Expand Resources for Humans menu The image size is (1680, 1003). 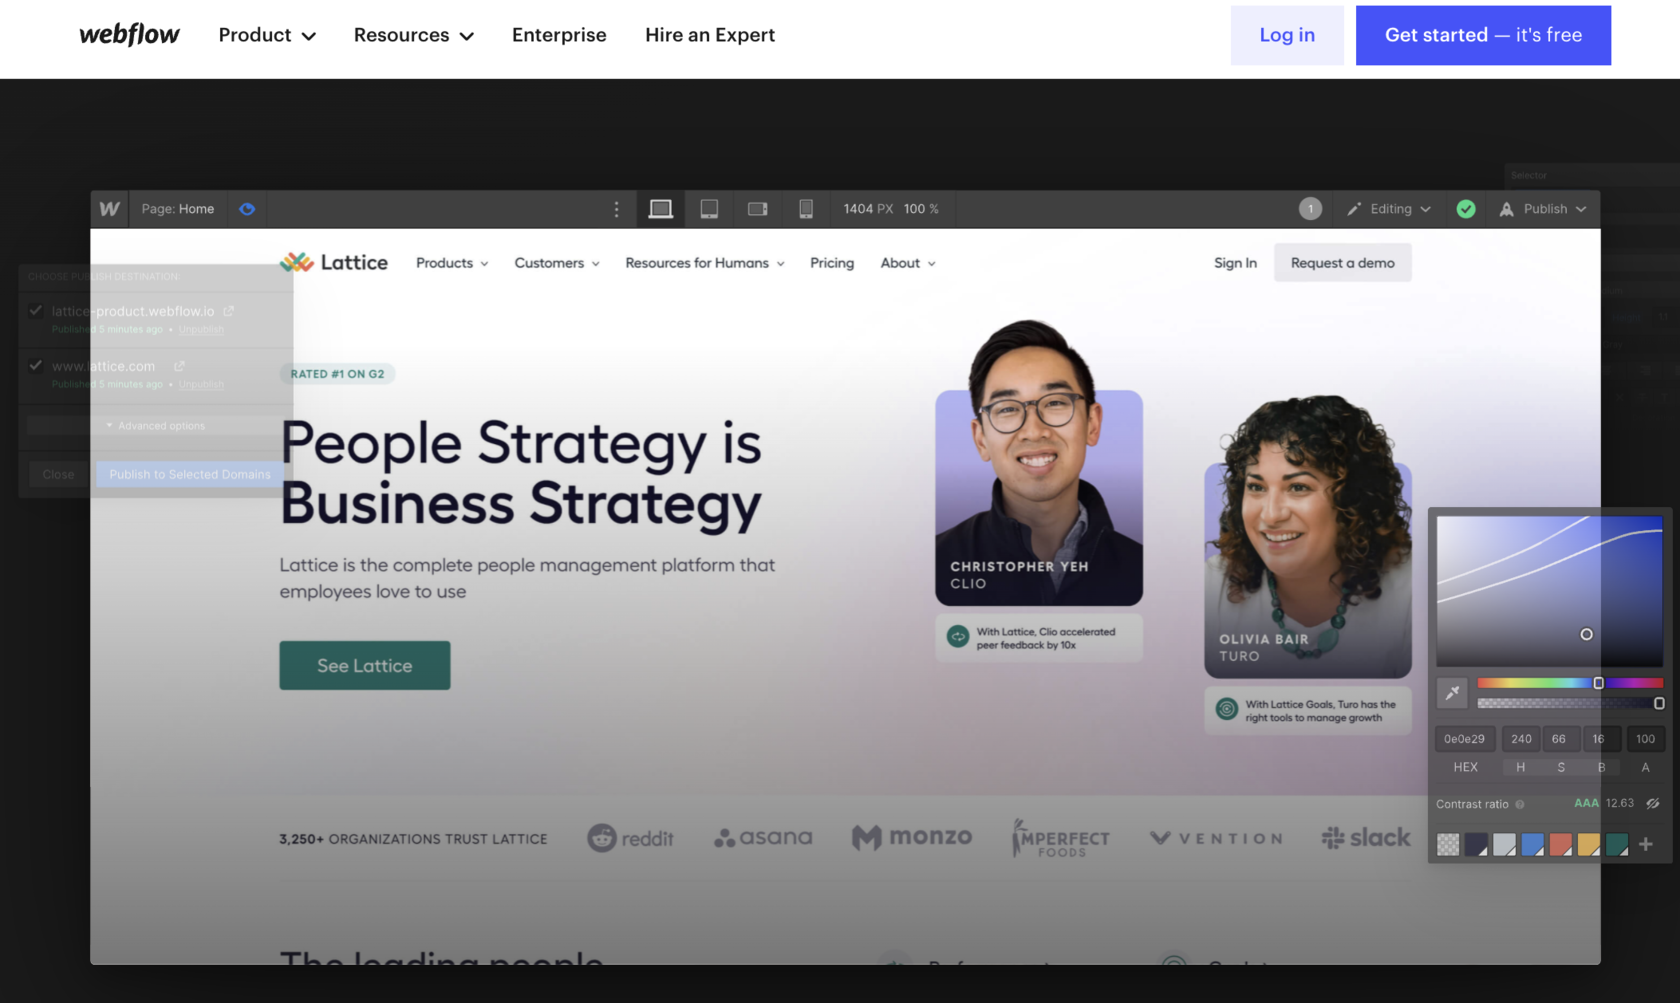point(705,263)
